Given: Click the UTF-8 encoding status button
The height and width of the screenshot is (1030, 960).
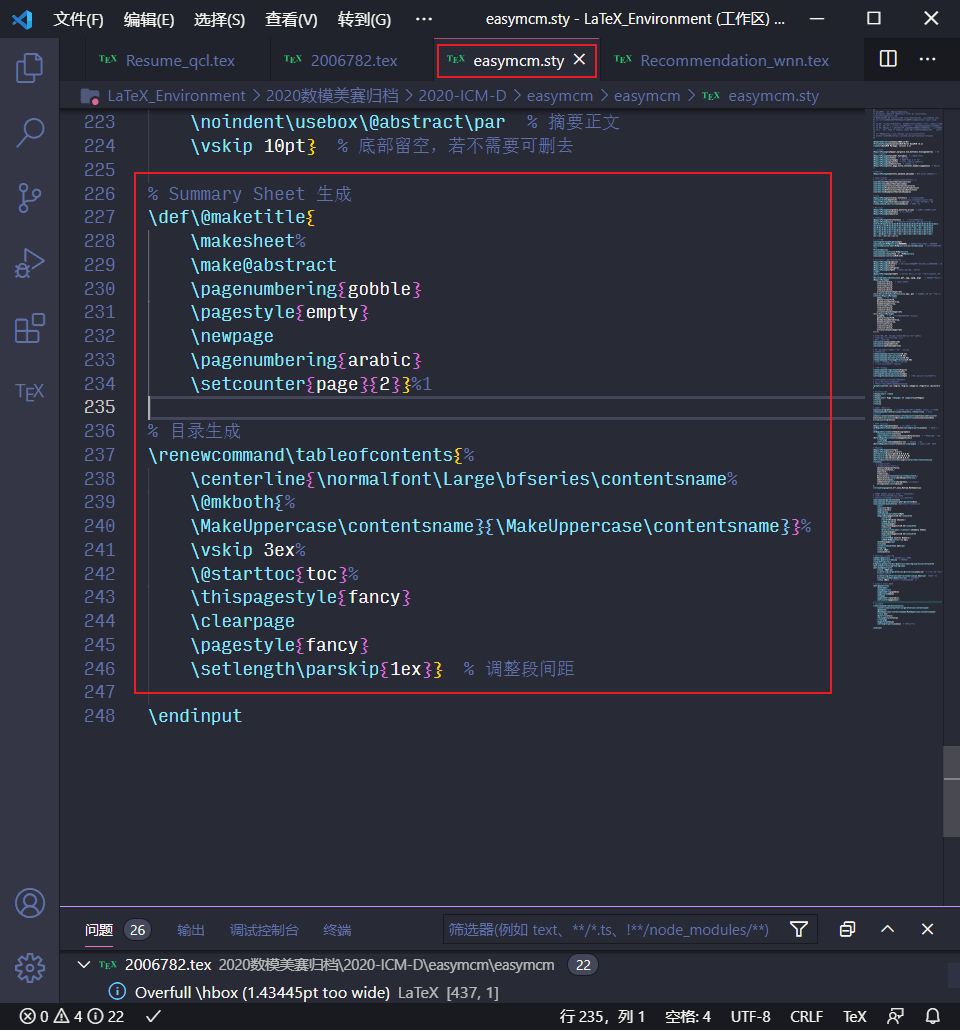Looking at the screenshot, I should (749, 1016).
